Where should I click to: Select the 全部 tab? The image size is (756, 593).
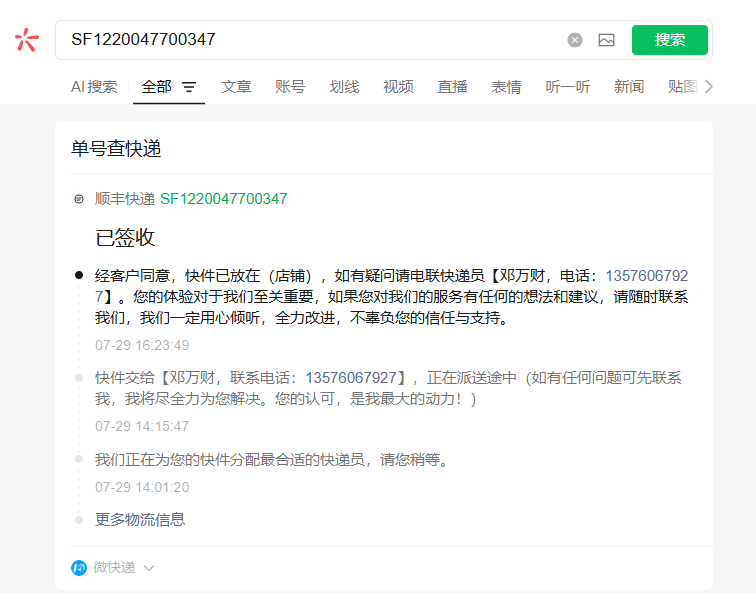coord(156,87)
